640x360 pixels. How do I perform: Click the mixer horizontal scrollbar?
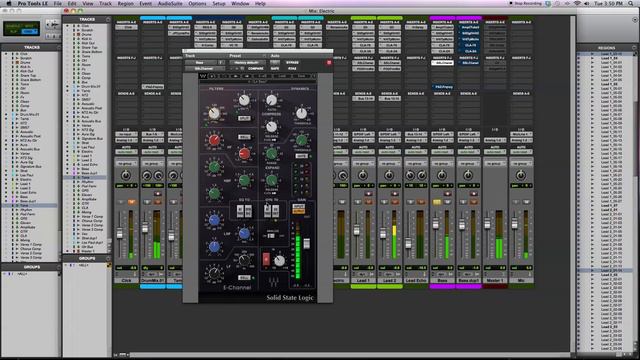pos(351,355)
